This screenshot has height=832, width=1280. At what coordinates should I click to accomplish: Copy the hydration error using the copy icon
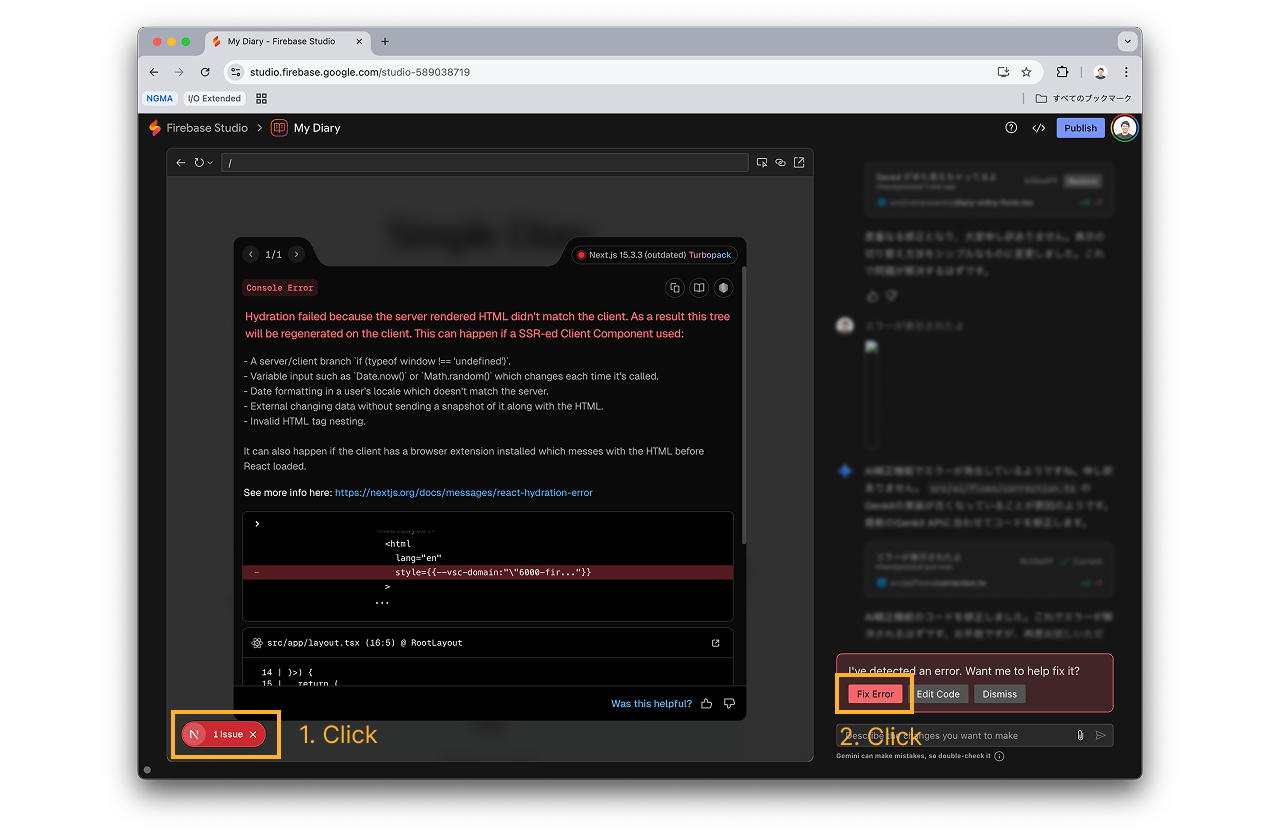point(675,287)
